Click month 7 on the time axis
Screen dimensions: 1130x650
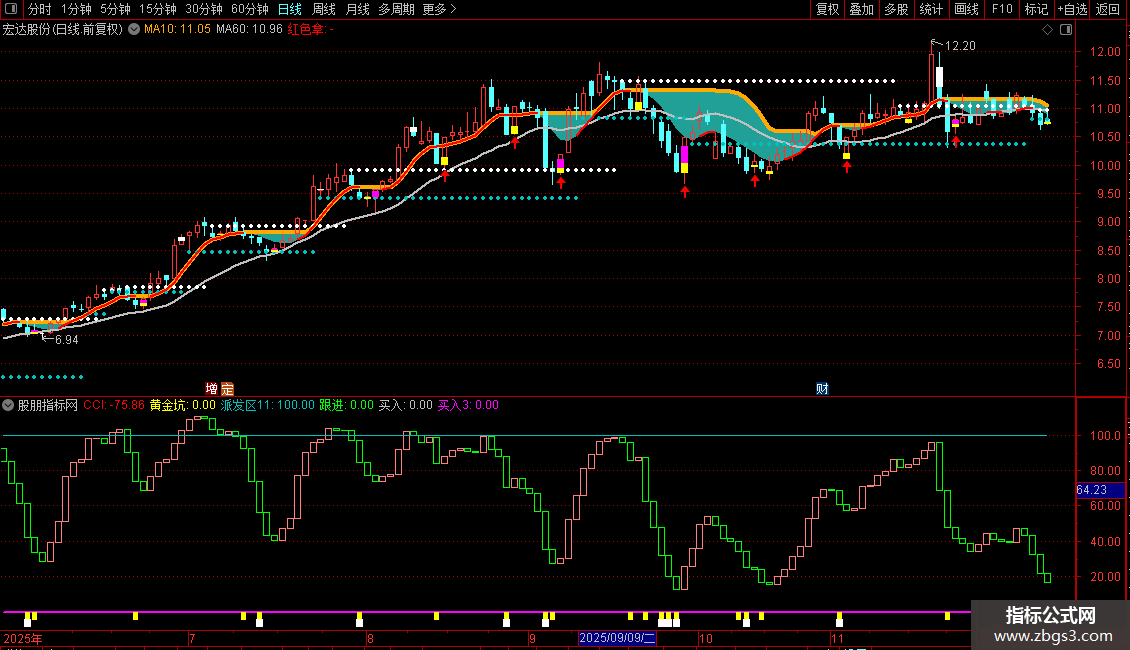(192, 638)
